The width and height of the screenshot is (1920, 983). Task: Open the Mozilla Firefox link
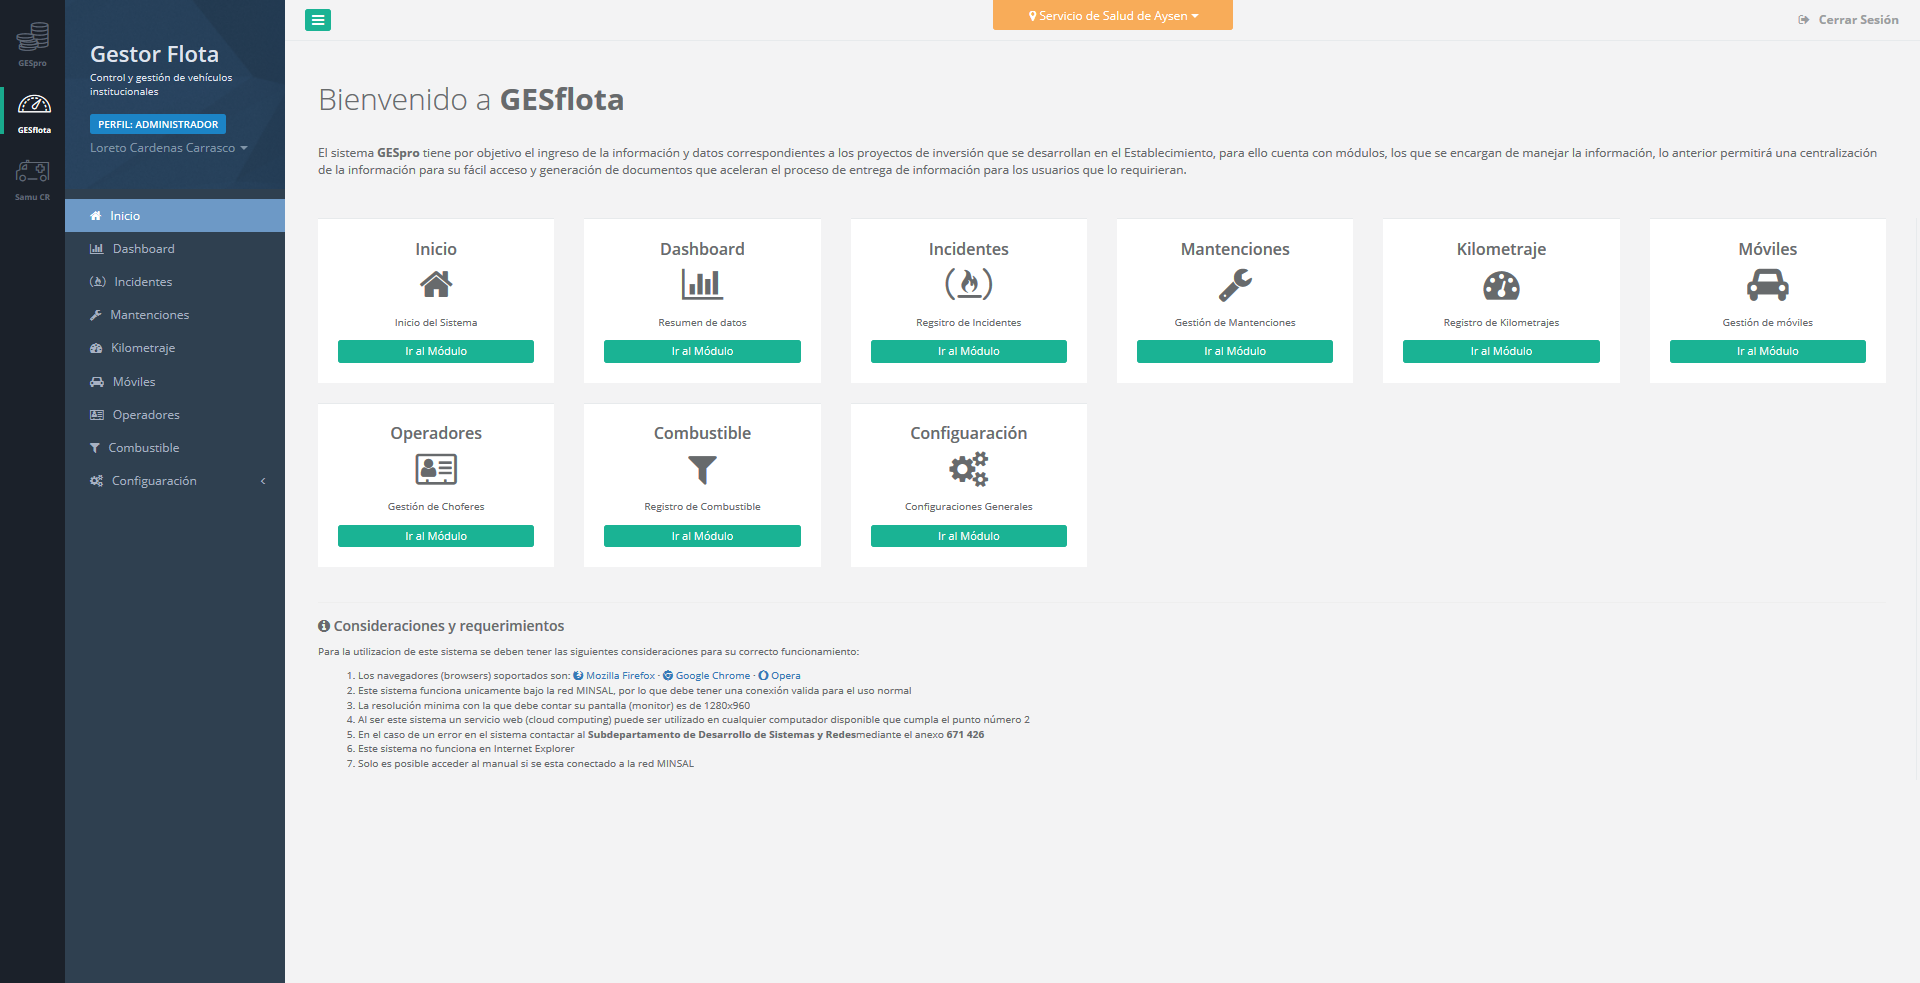click(x=619, y=676)
